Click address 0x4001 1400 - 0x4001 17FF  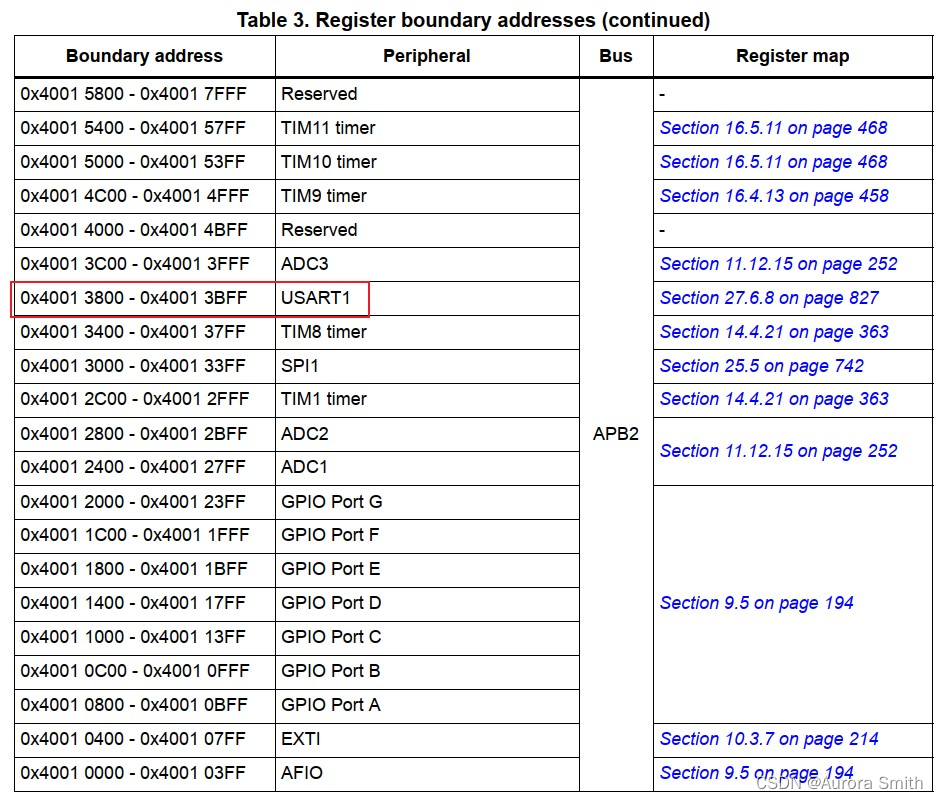[133, 603]
